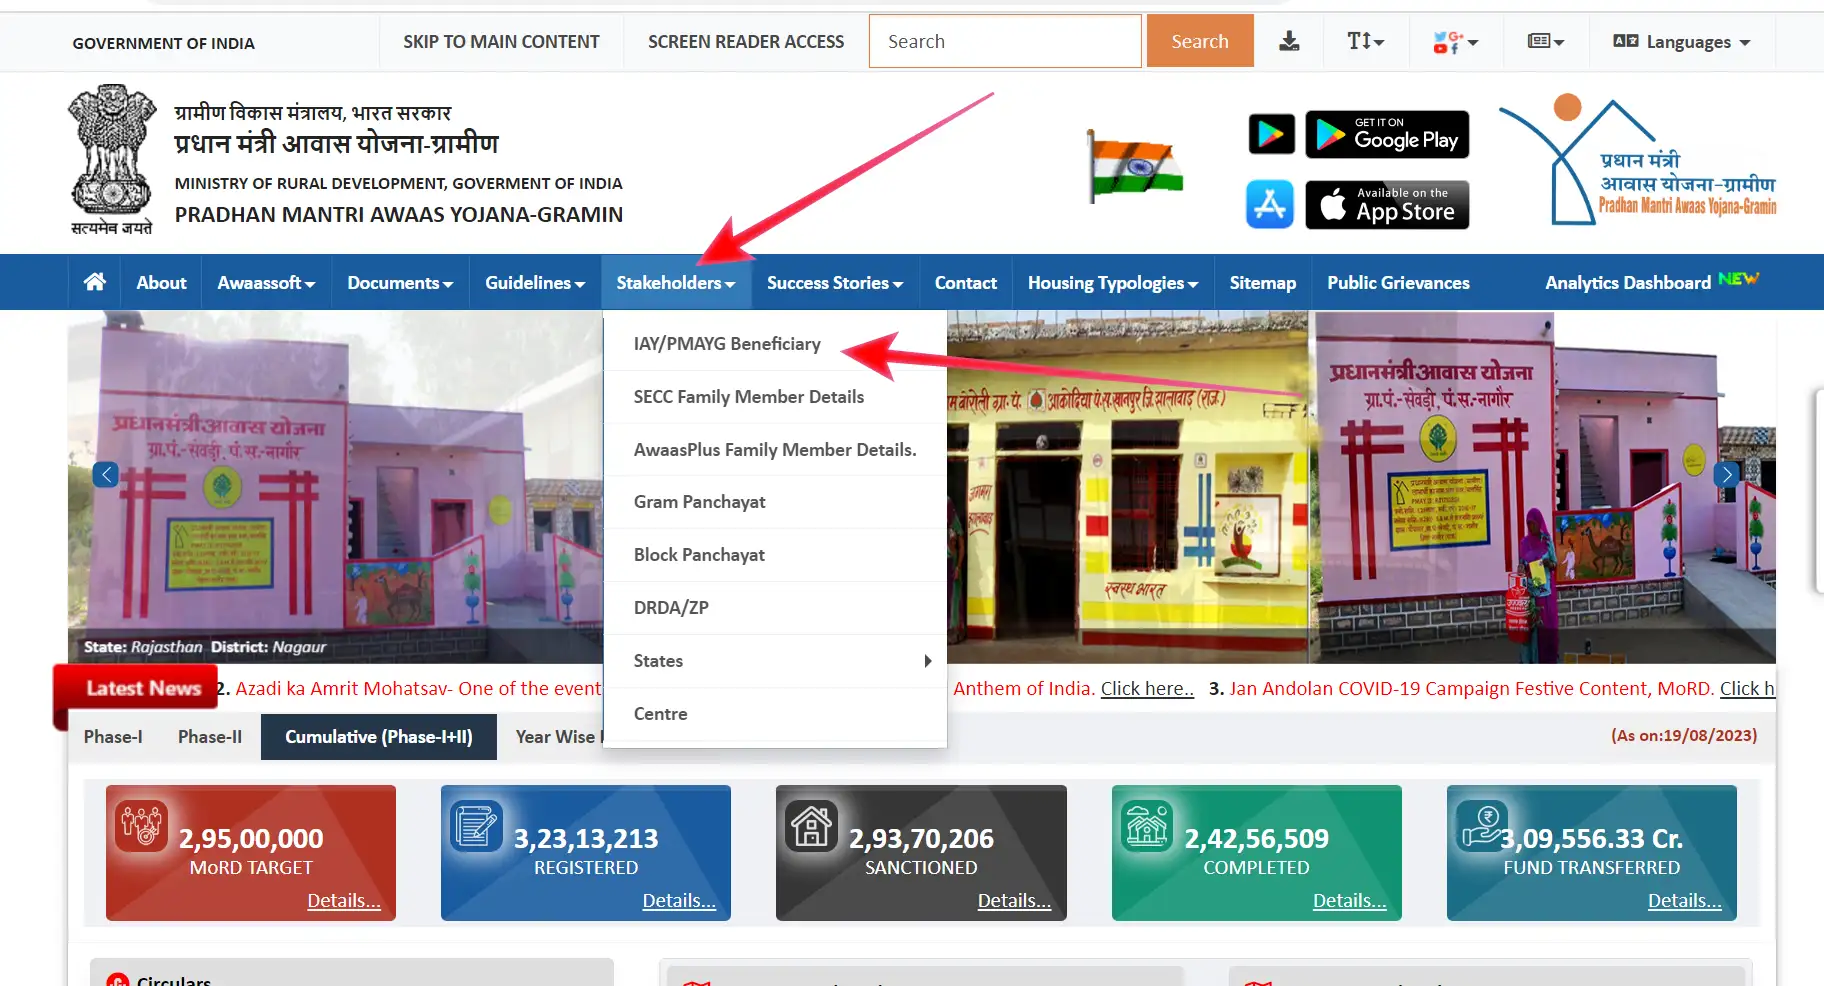
Task: Open Details link on Sanctioned card
Action: tap(1014, 901)
